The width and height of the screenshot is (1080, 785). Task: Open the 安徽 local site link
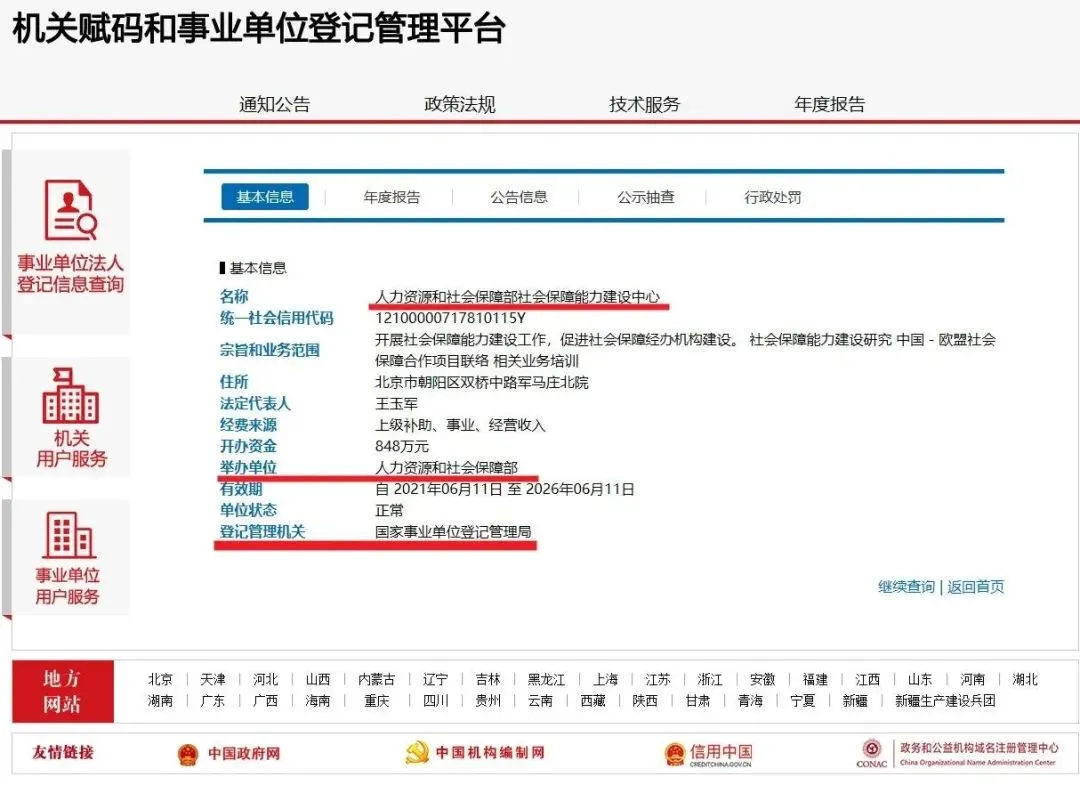click(762, 680)
